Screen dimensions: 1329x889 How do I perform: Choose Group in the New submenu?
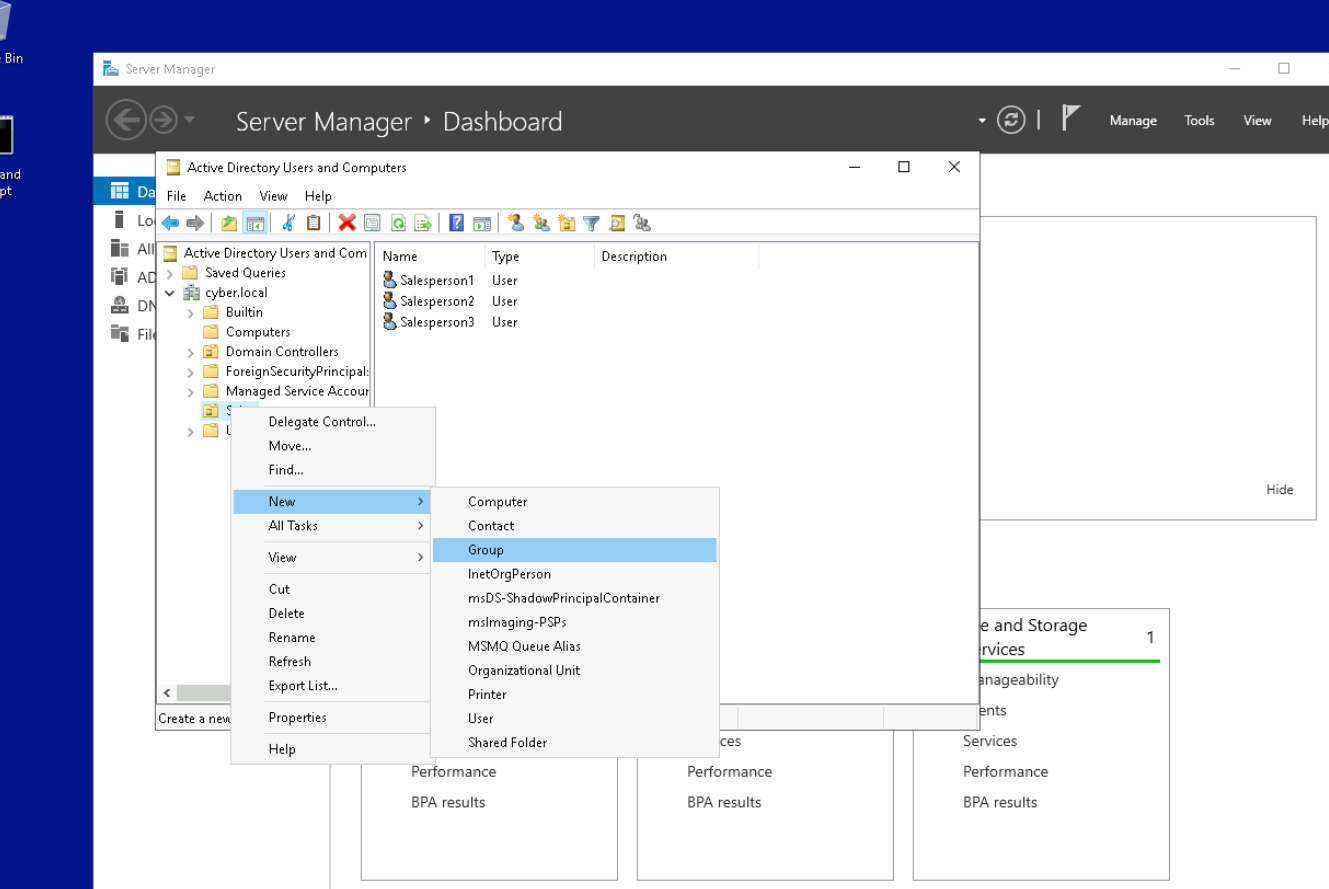click(575, 550)
